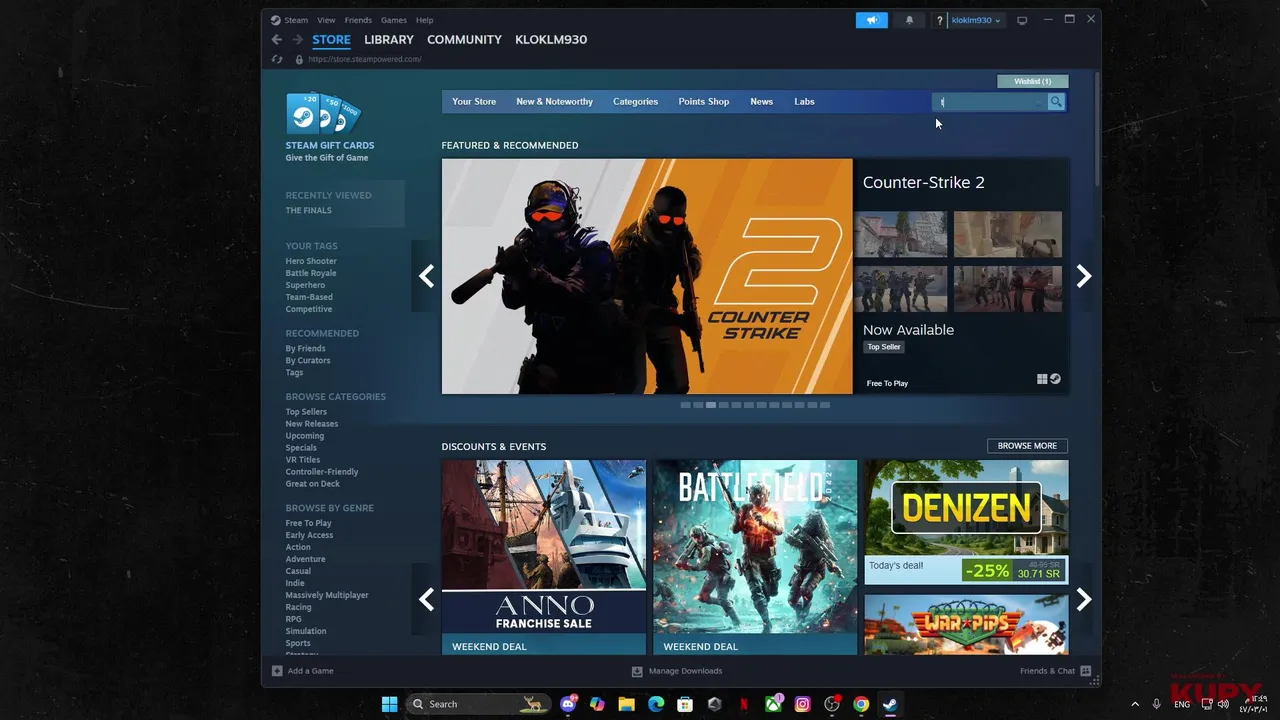
Task: Open Netflix from the taskbar
Action: [x=744, y=704]
